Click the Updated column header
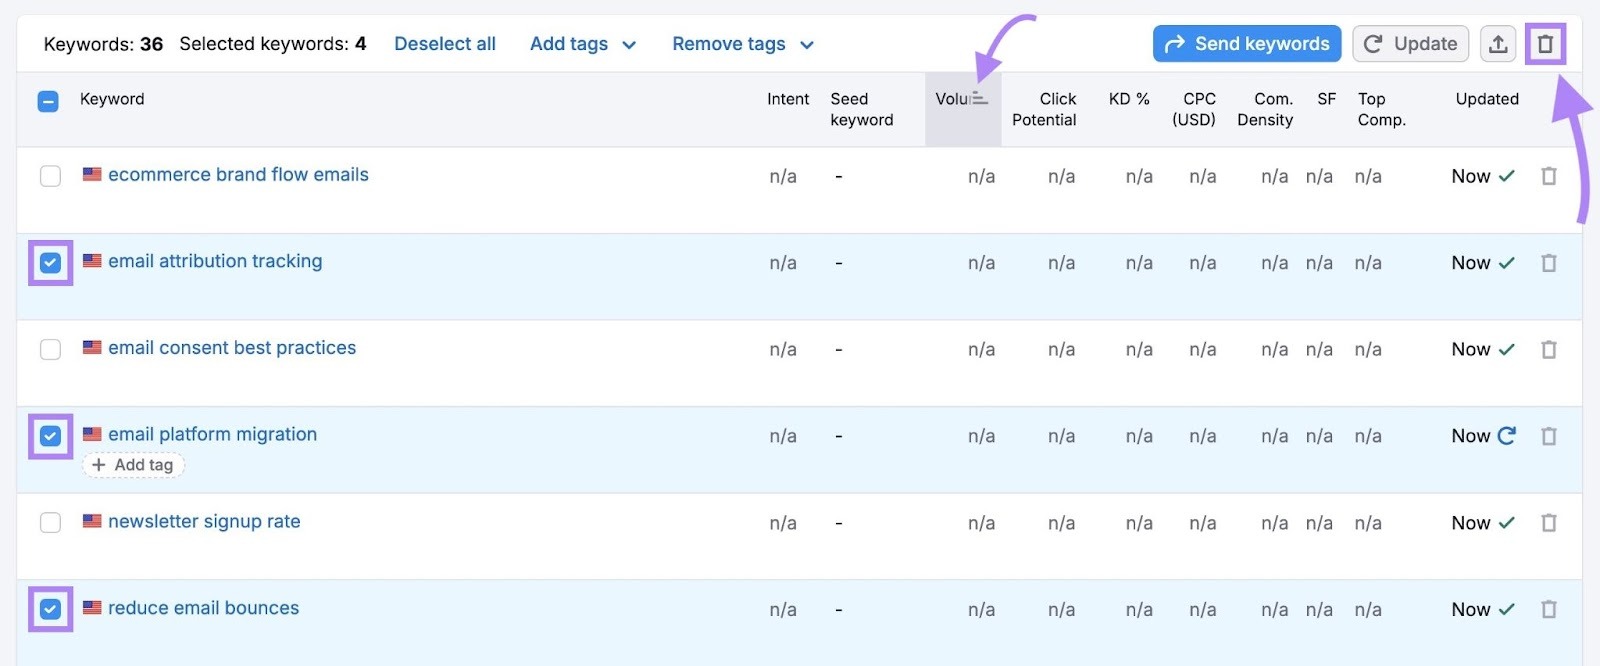1600x666 pixels. pyautogui.click(x=1486, y=99)
